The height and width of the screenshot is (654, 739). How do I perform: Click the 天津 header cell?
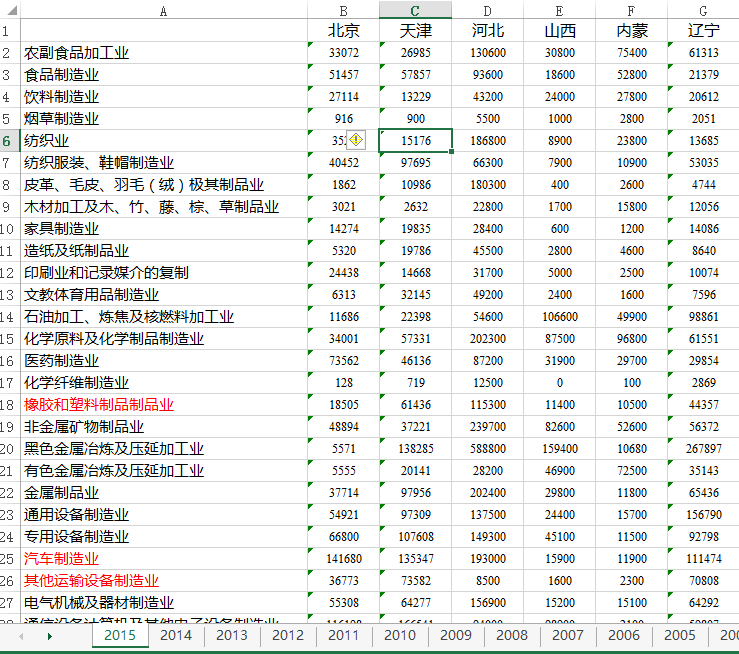[415, 31]
